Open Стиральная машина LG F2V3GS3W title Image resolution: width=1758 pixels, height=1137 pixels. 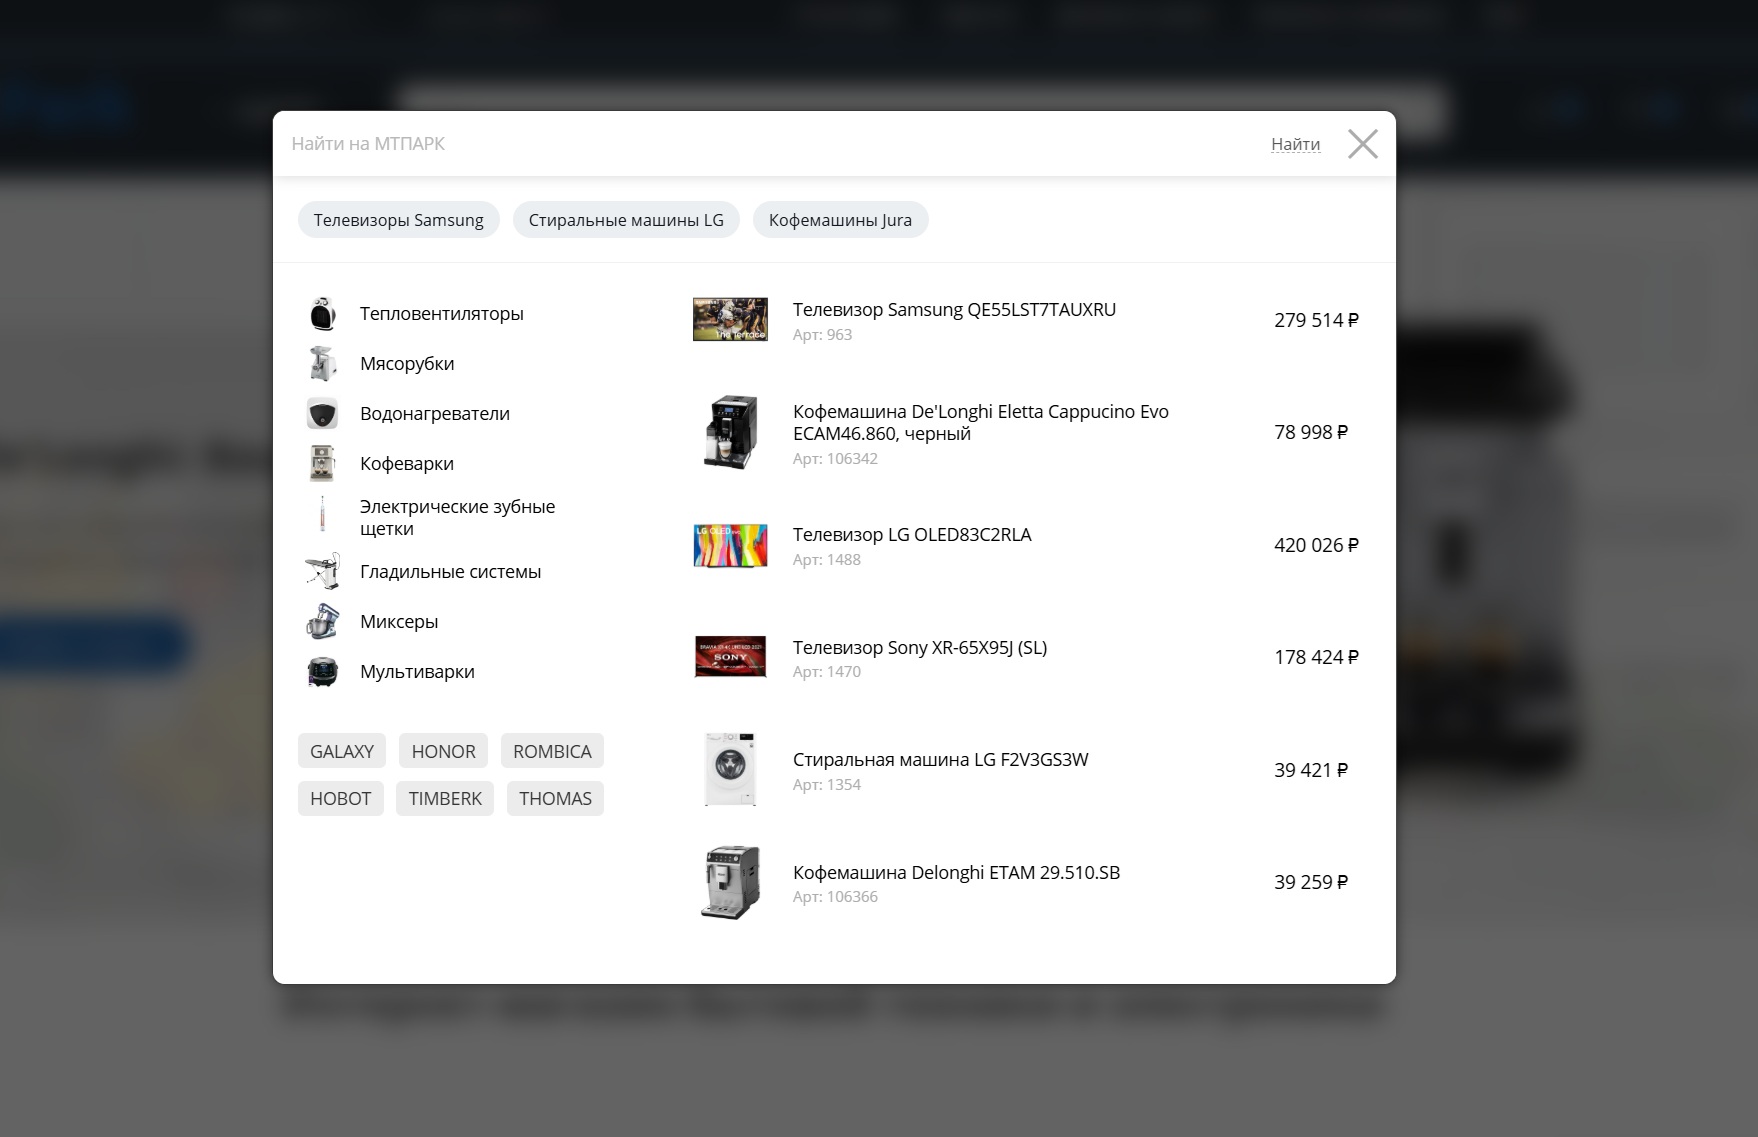point(940,760)
